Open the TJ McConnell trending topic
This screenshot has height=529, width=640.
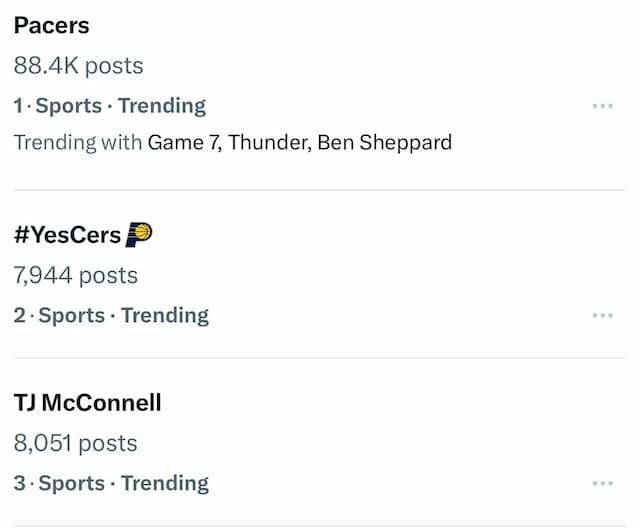click(87, 403)
